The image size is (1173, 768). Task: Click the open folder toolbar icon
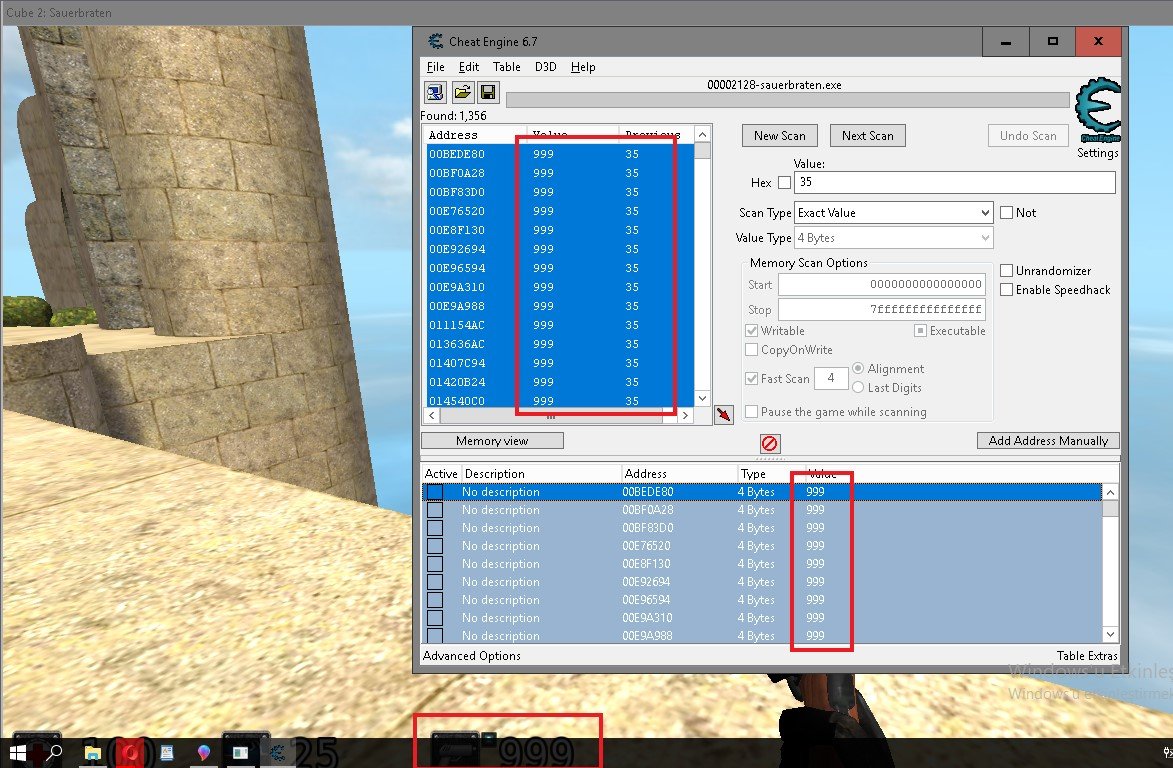point(462,93)
